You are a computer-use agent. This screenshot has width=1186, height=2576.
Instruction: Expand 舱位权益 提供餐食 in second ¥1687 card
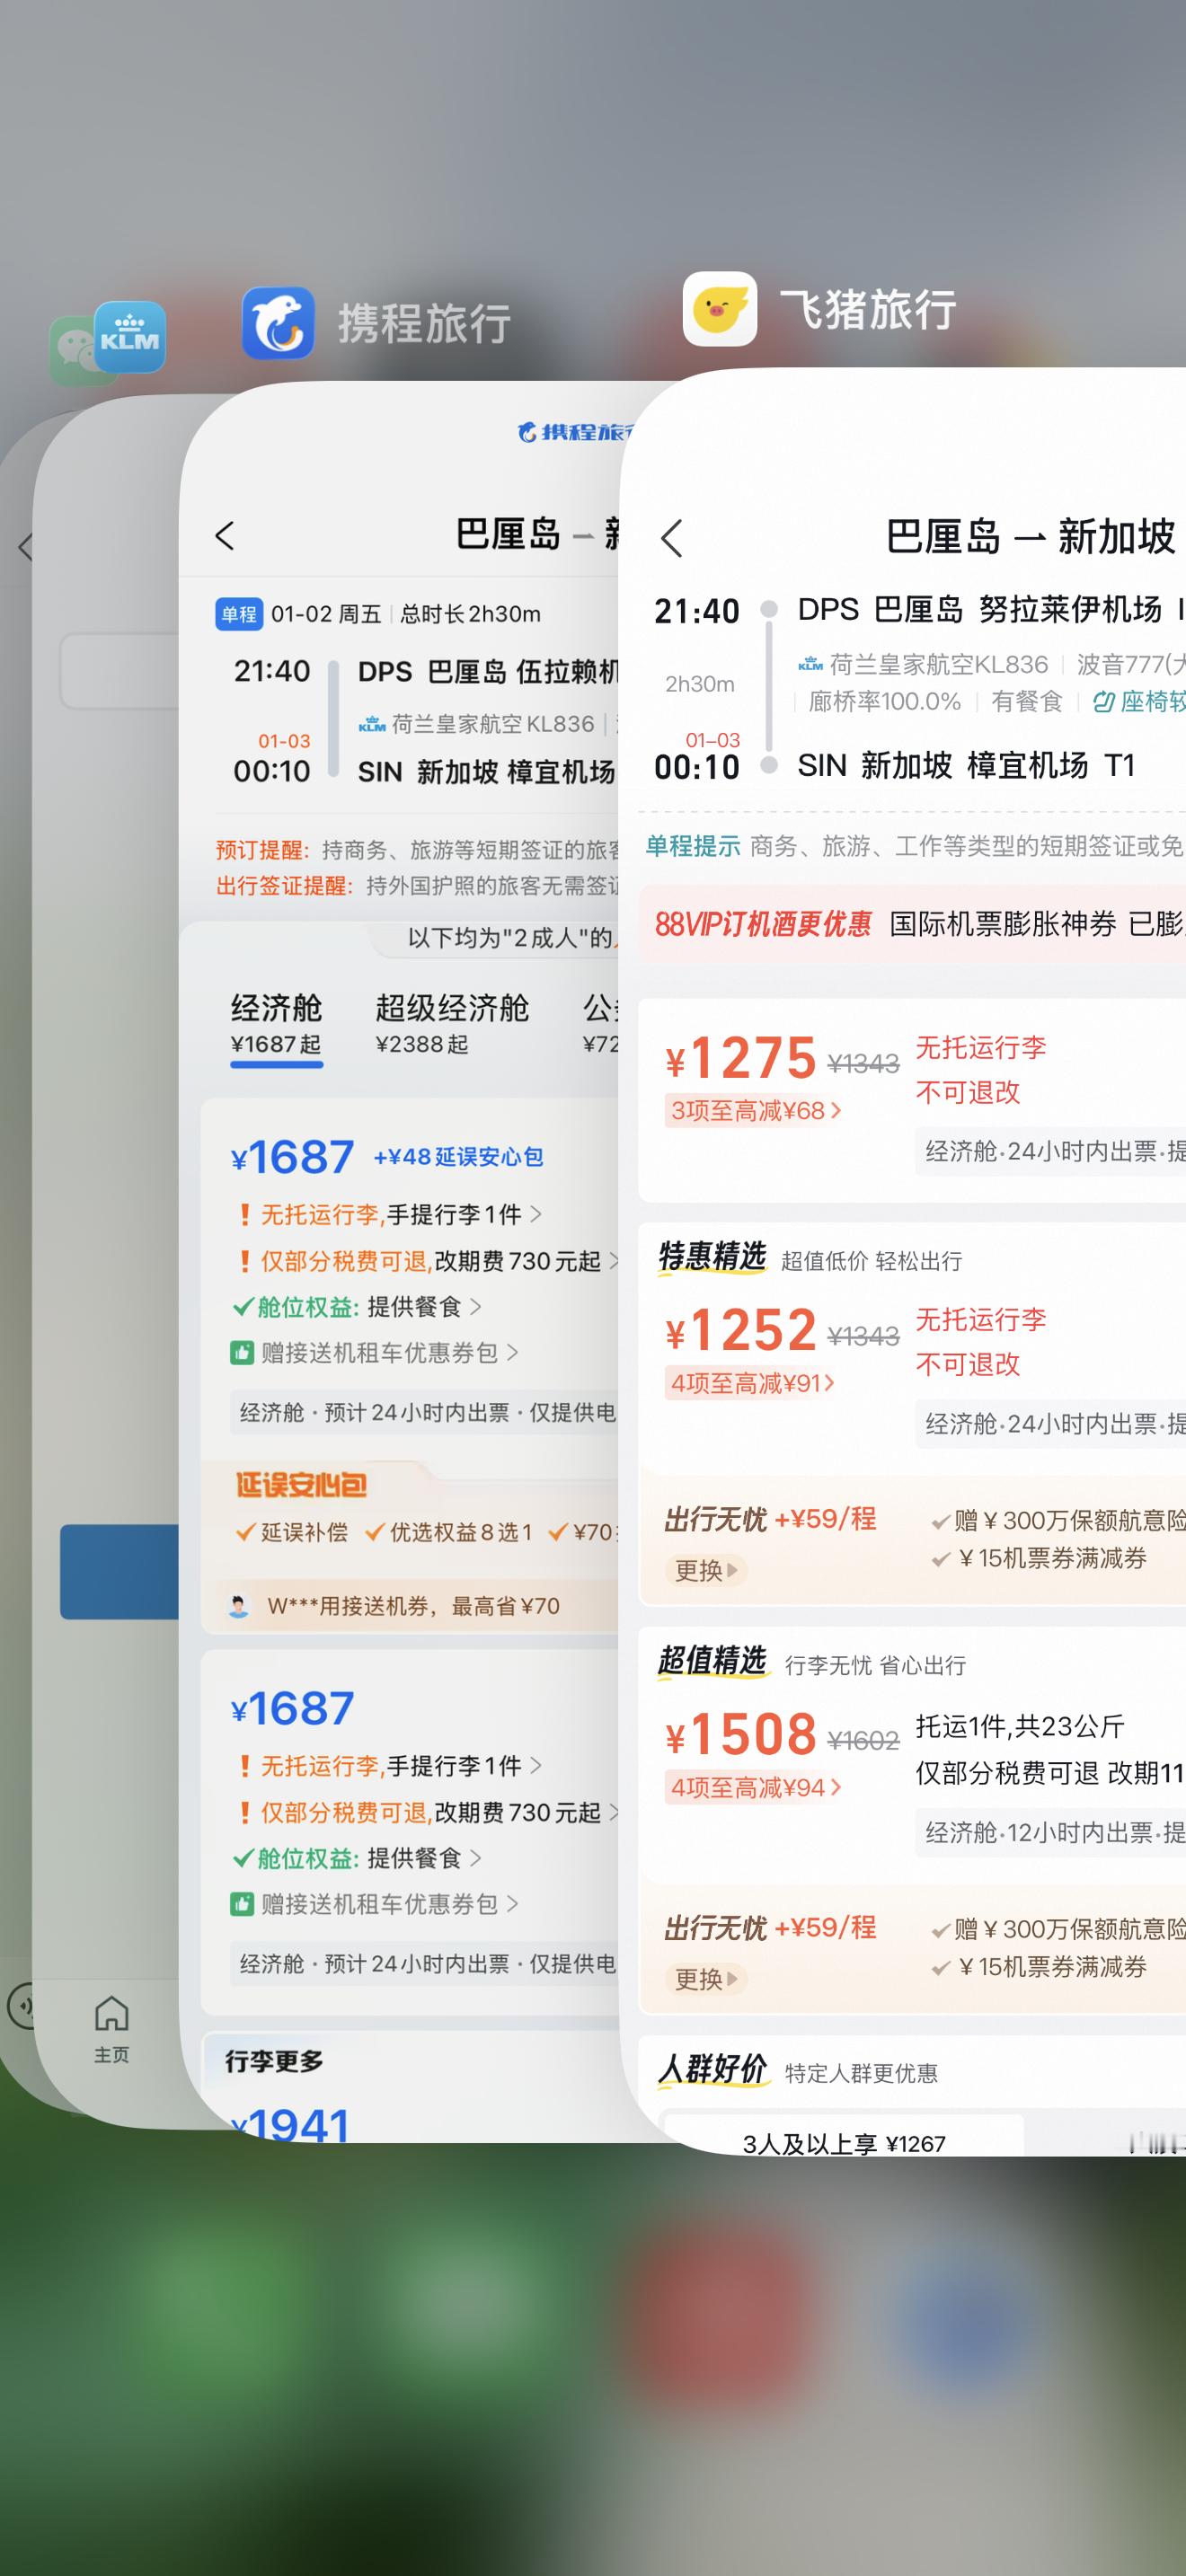click(357, 1858)
